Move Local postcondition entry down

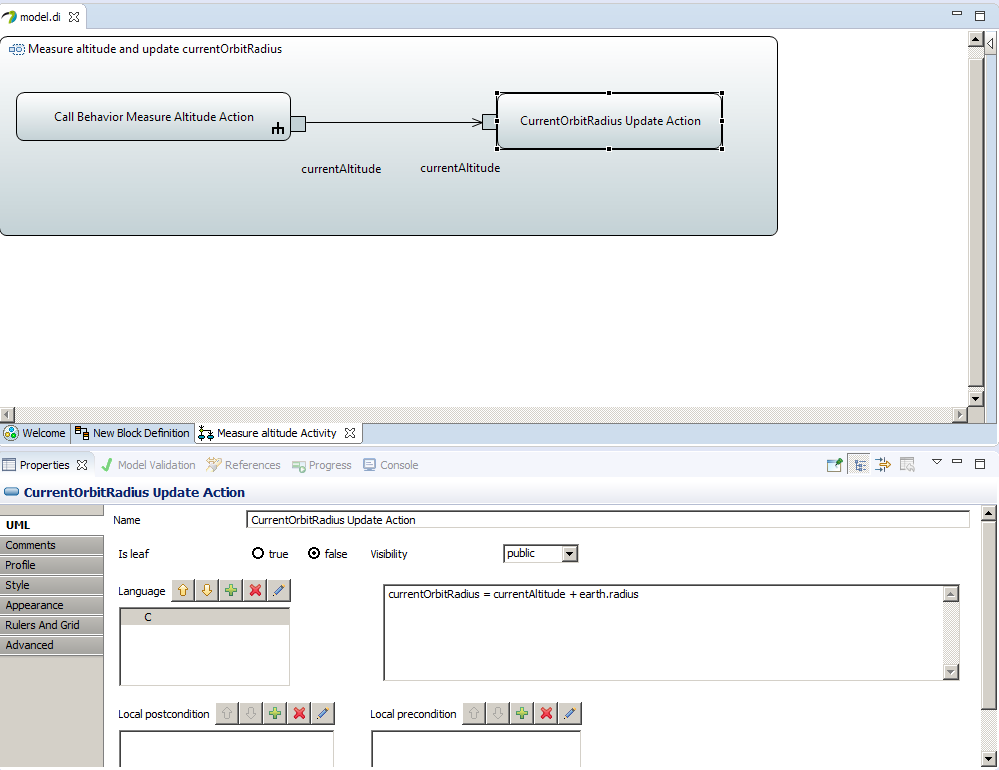point(251,713)
